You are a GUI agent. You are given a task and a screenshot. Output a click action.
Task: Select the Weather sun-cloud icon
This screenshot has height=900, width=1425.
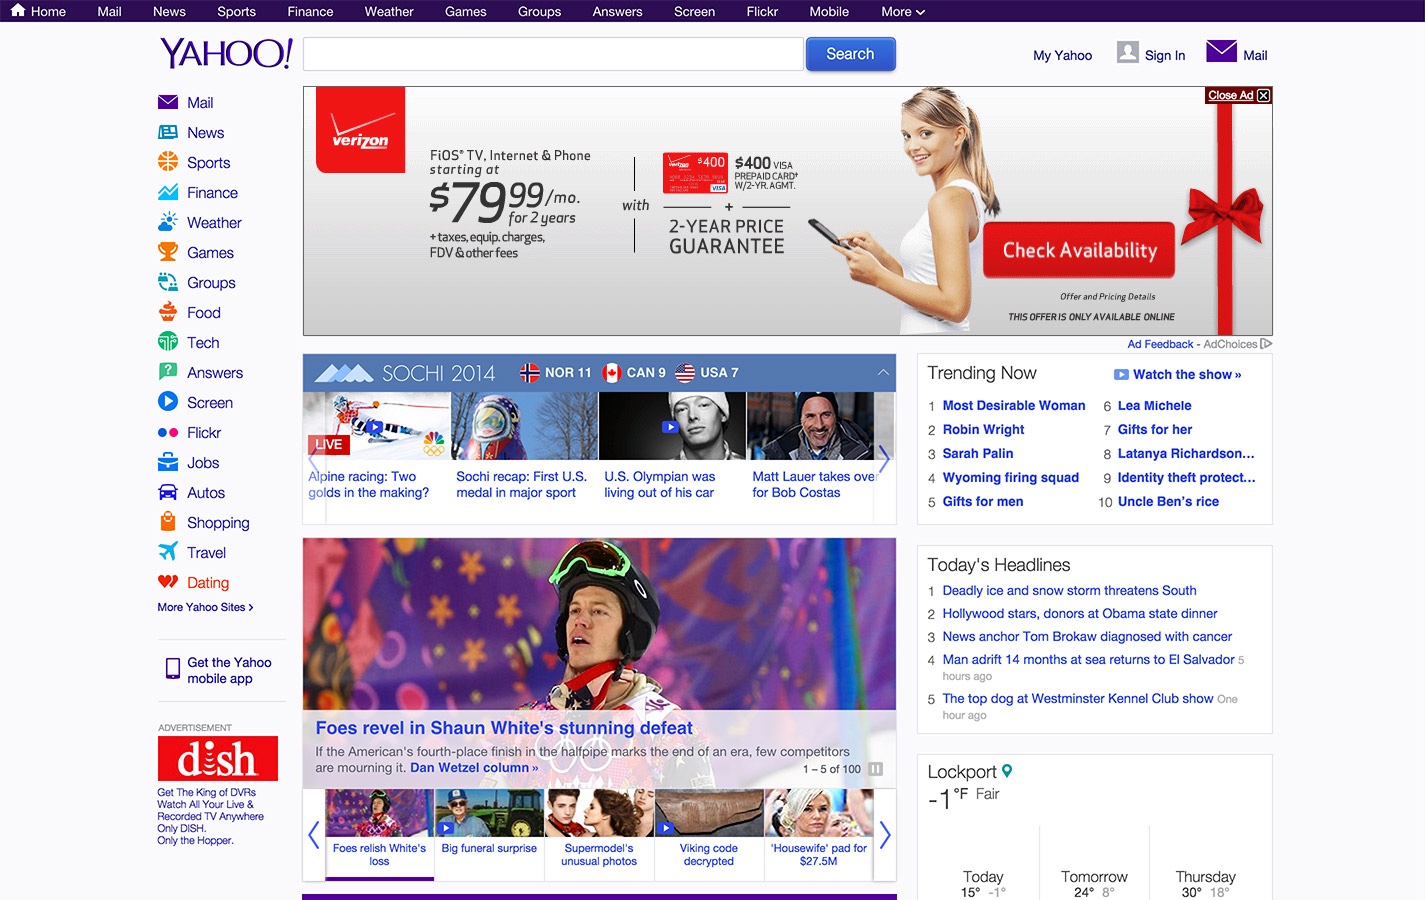168,222
